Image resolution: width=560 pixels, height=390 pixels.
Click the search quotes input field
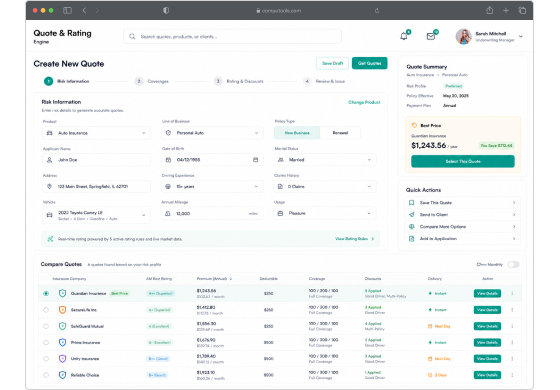(x=232, y=36)
